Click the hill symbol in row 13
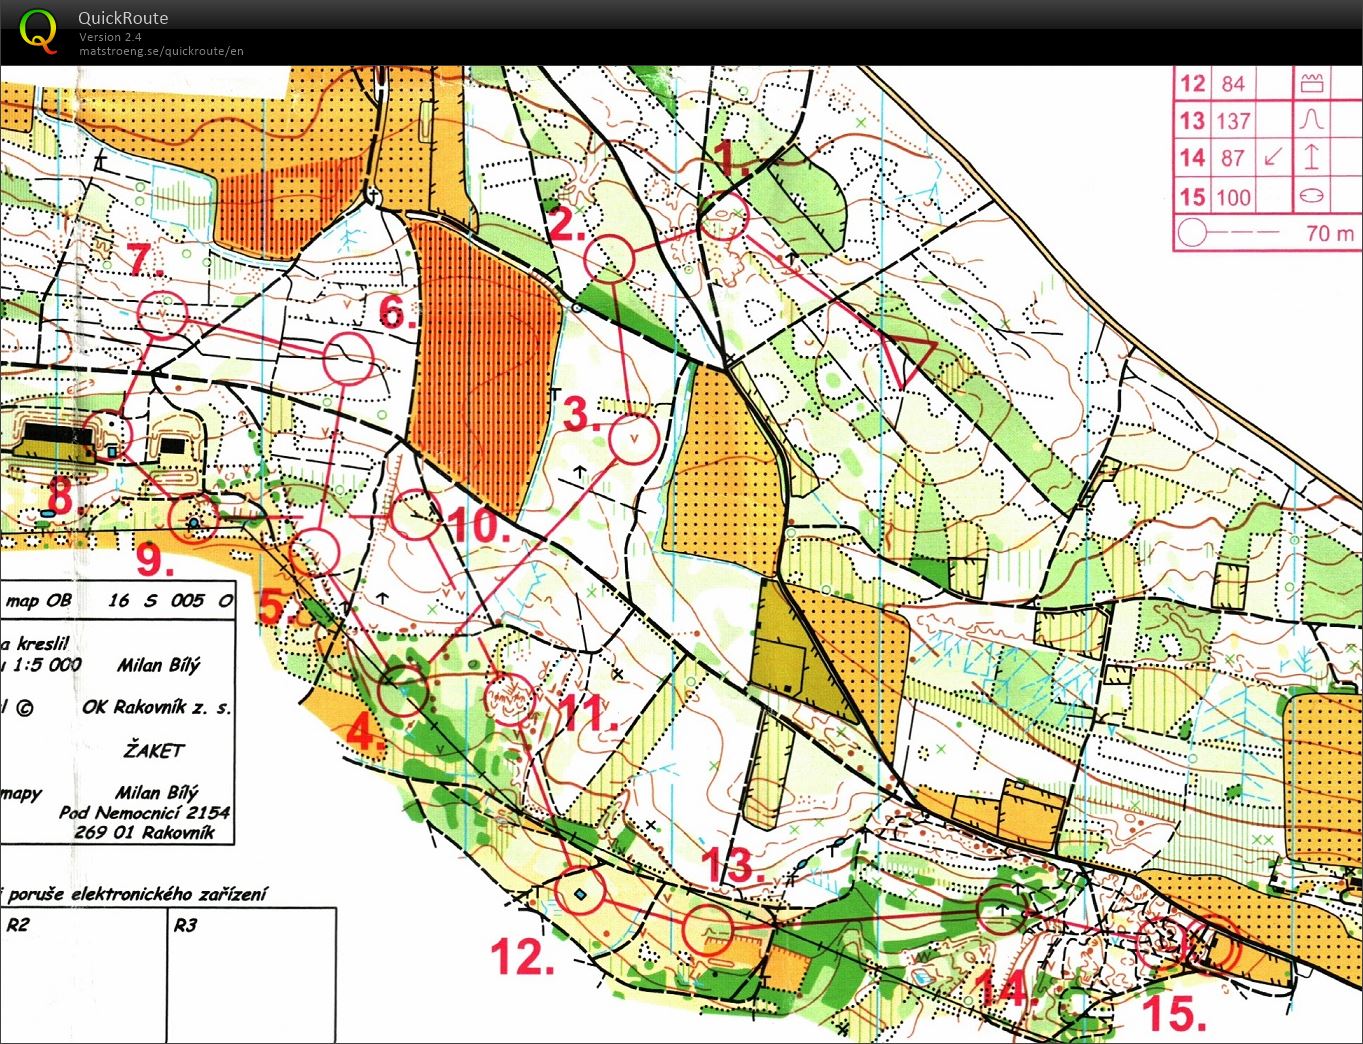The height and width of the screenshot is (1044, 1363). (1311, 121)
